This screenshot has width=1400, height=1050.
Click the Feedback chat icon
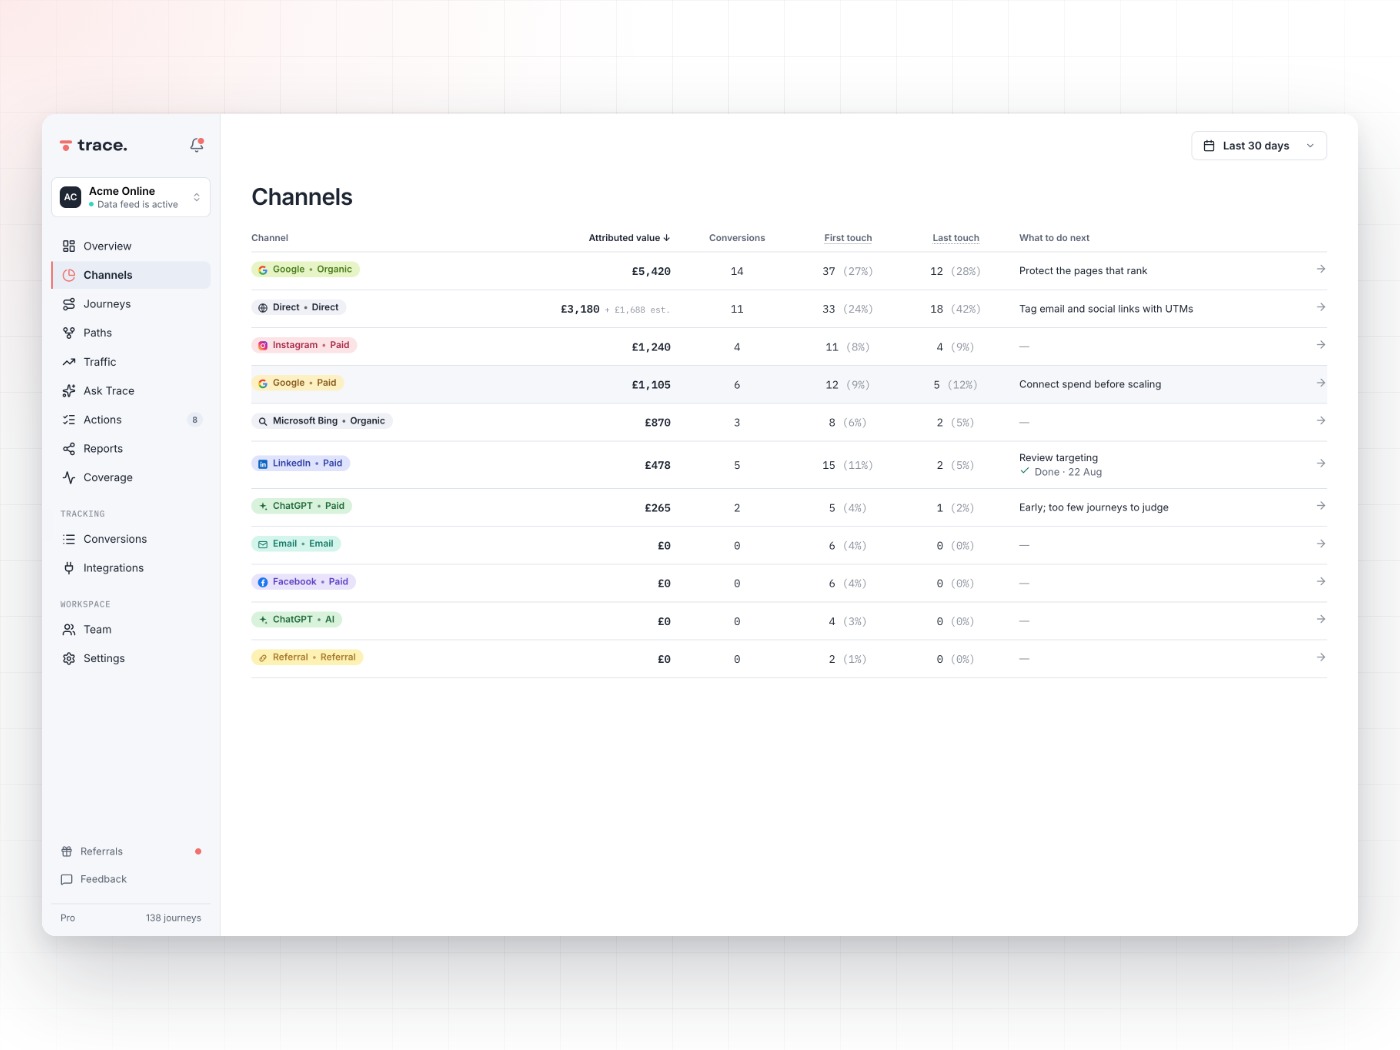click(x=67, y=880)
